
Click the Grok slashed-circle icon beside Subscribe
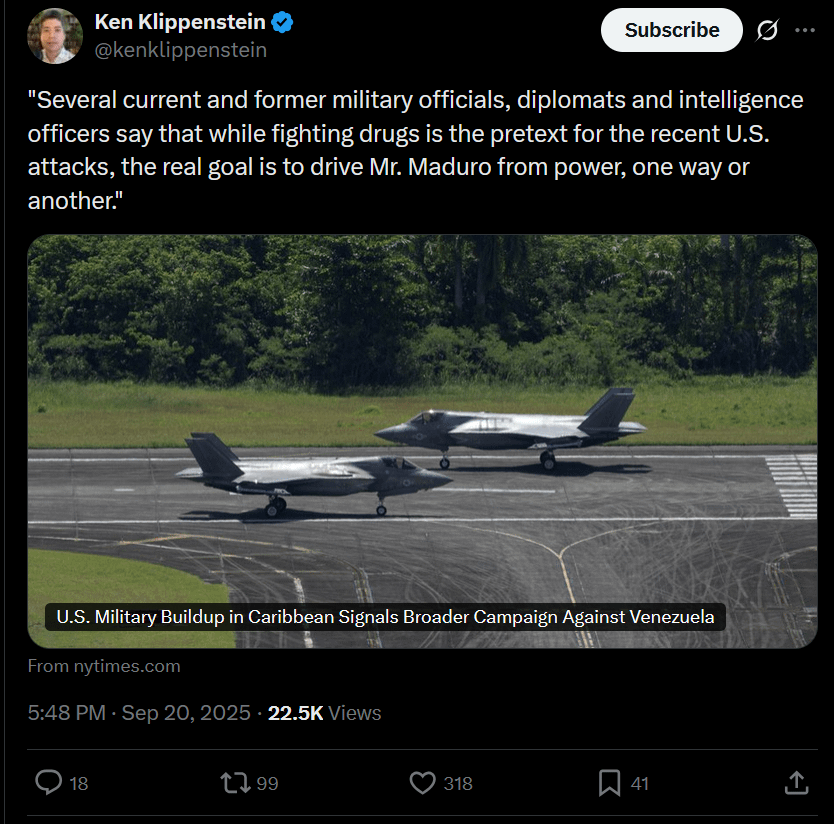coord(767,30)
